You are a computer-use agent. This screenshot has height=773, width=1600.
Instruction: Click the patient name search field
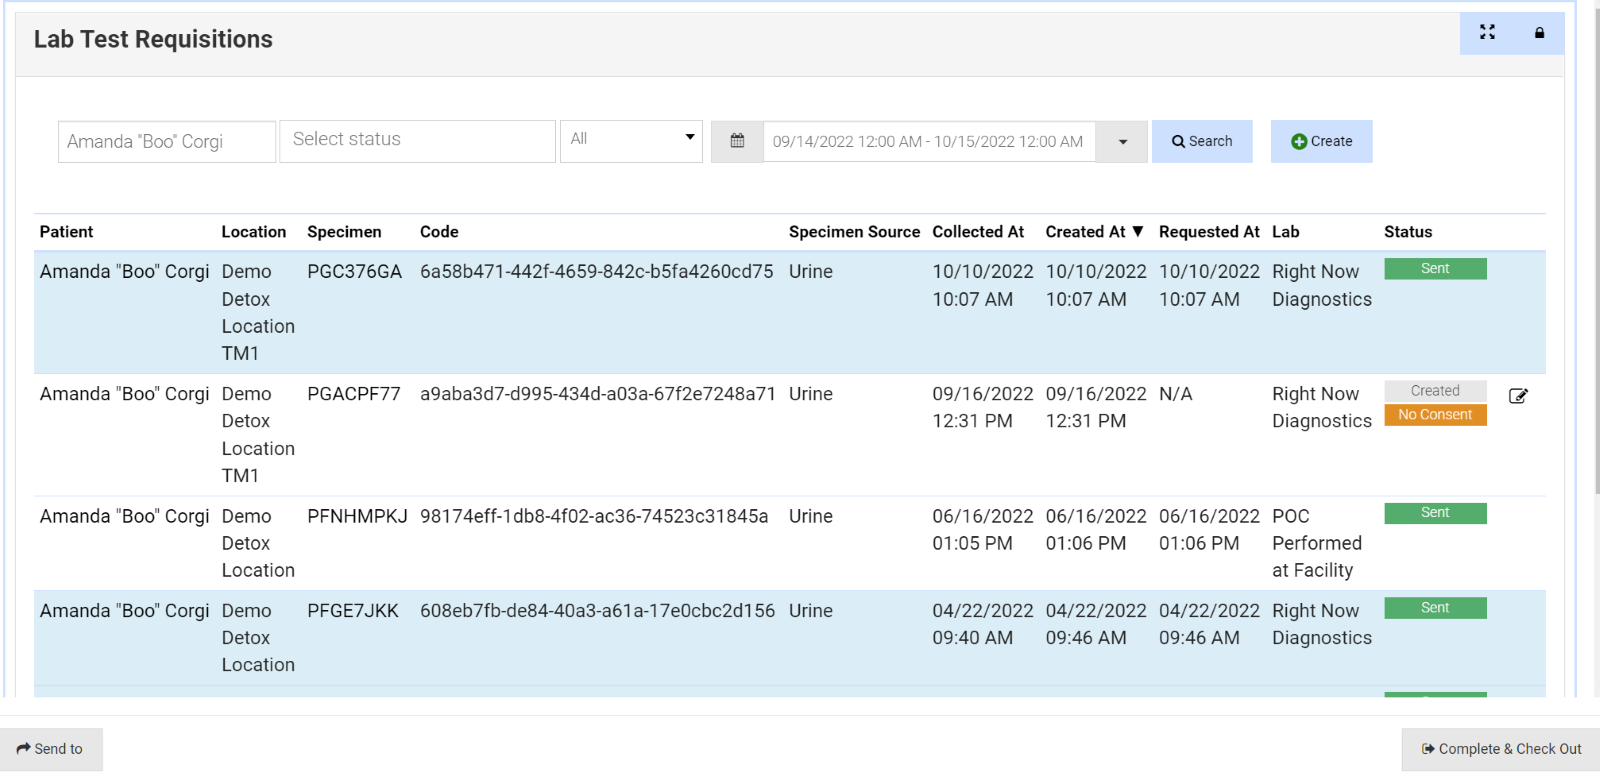pyautogui.click(x=166, y=142)
